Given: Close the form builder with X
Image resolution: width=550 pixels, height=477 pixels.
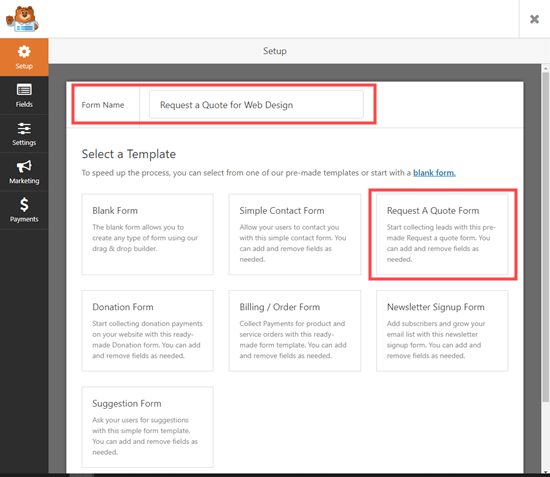Looking at the screenshot, I should point(534,19).
